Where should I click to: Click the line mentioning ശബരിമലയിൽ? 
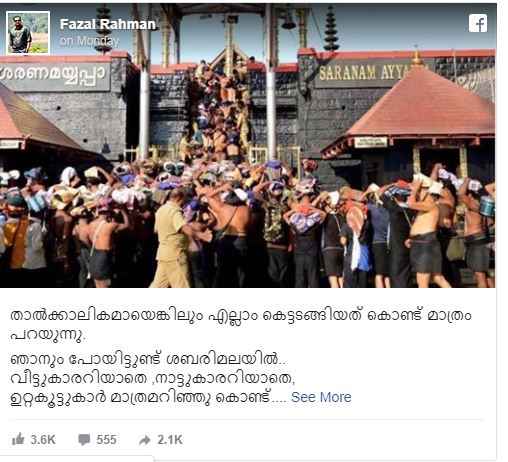pos(148,359)
